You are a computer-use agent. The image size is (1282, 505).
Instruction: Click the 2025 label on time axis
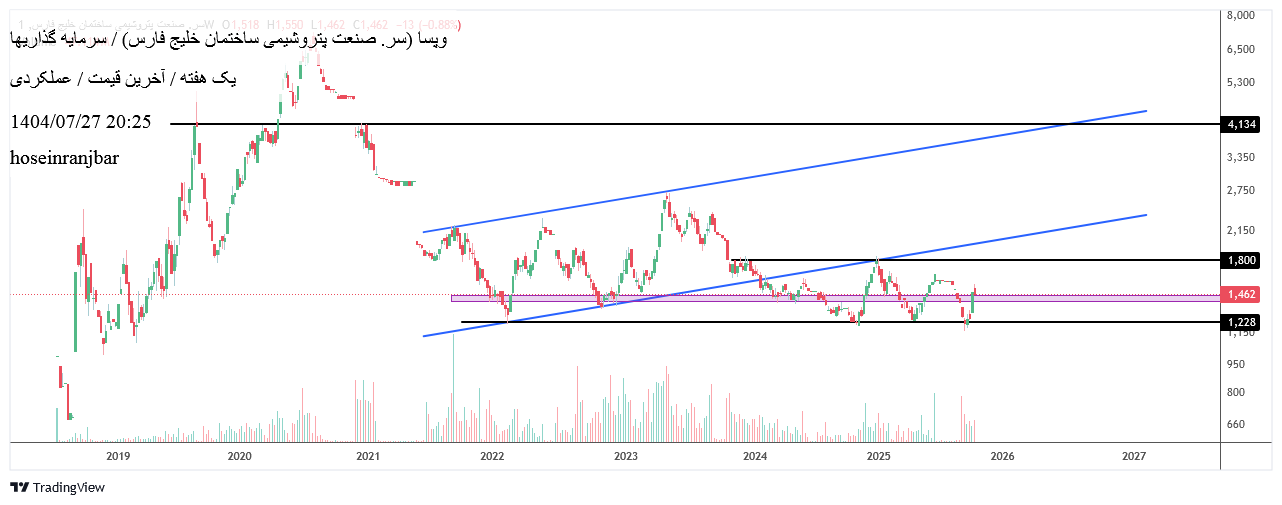[x=878, y=456]
